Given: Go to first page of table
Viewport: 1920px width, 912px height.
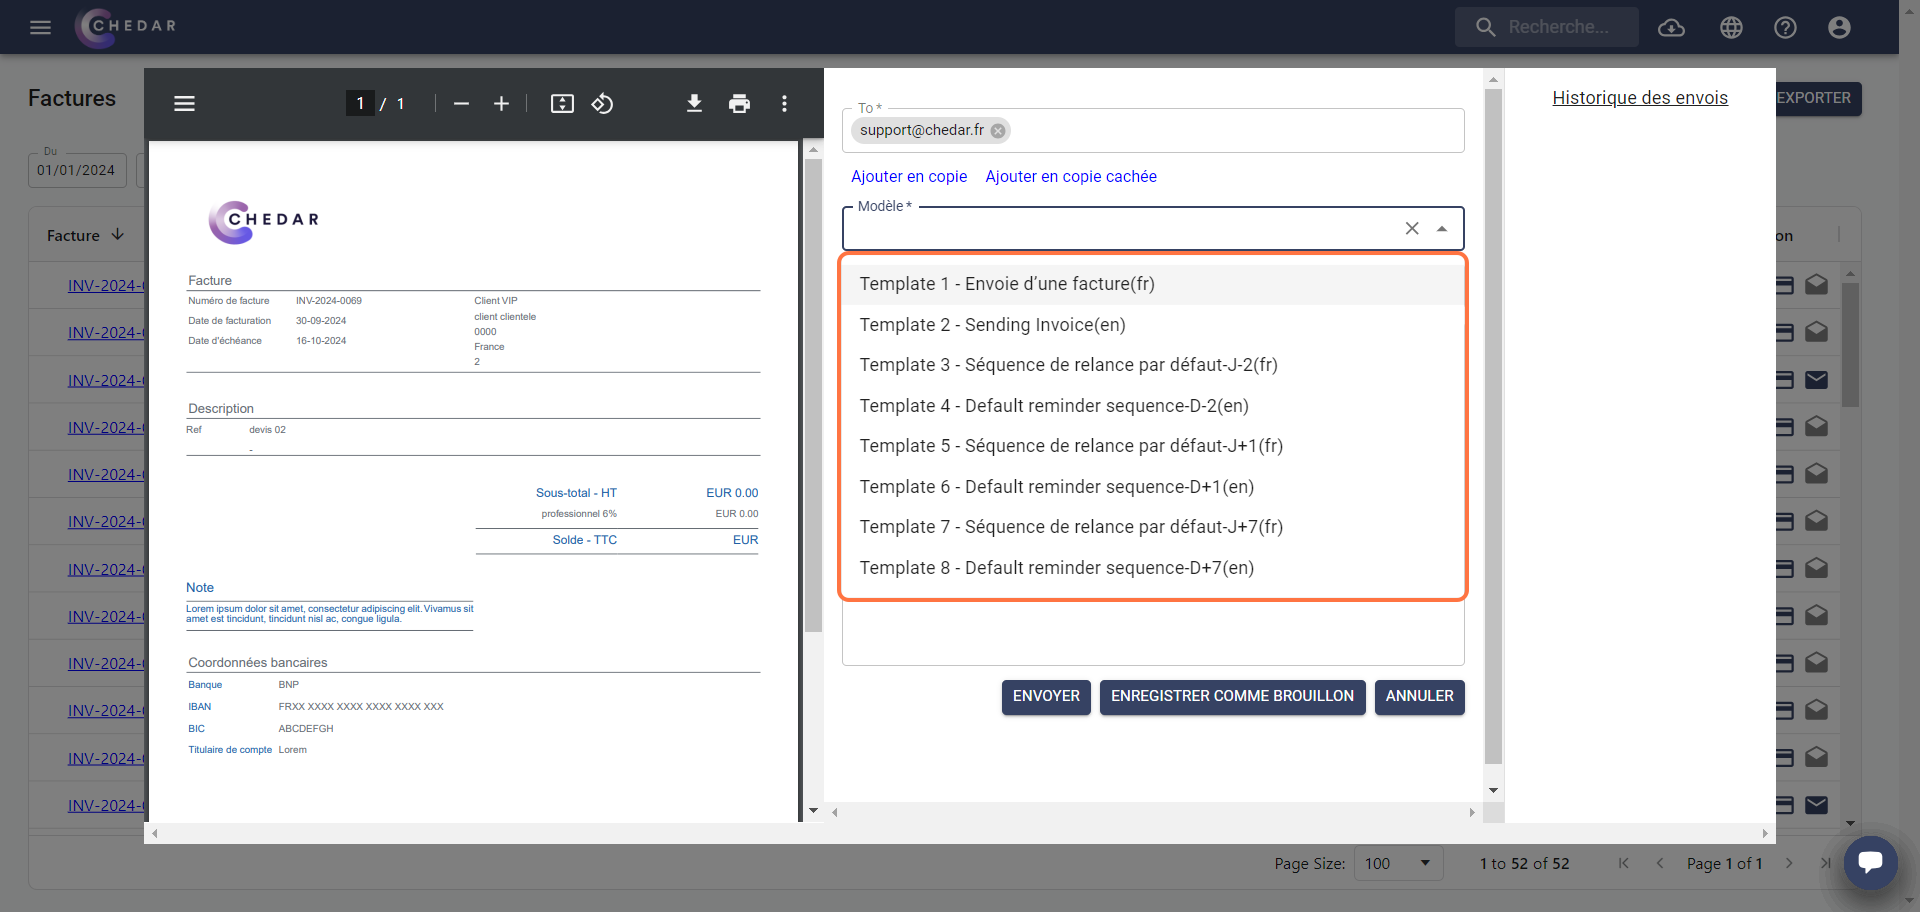Looking at the screenshot, I should 1623,863.
